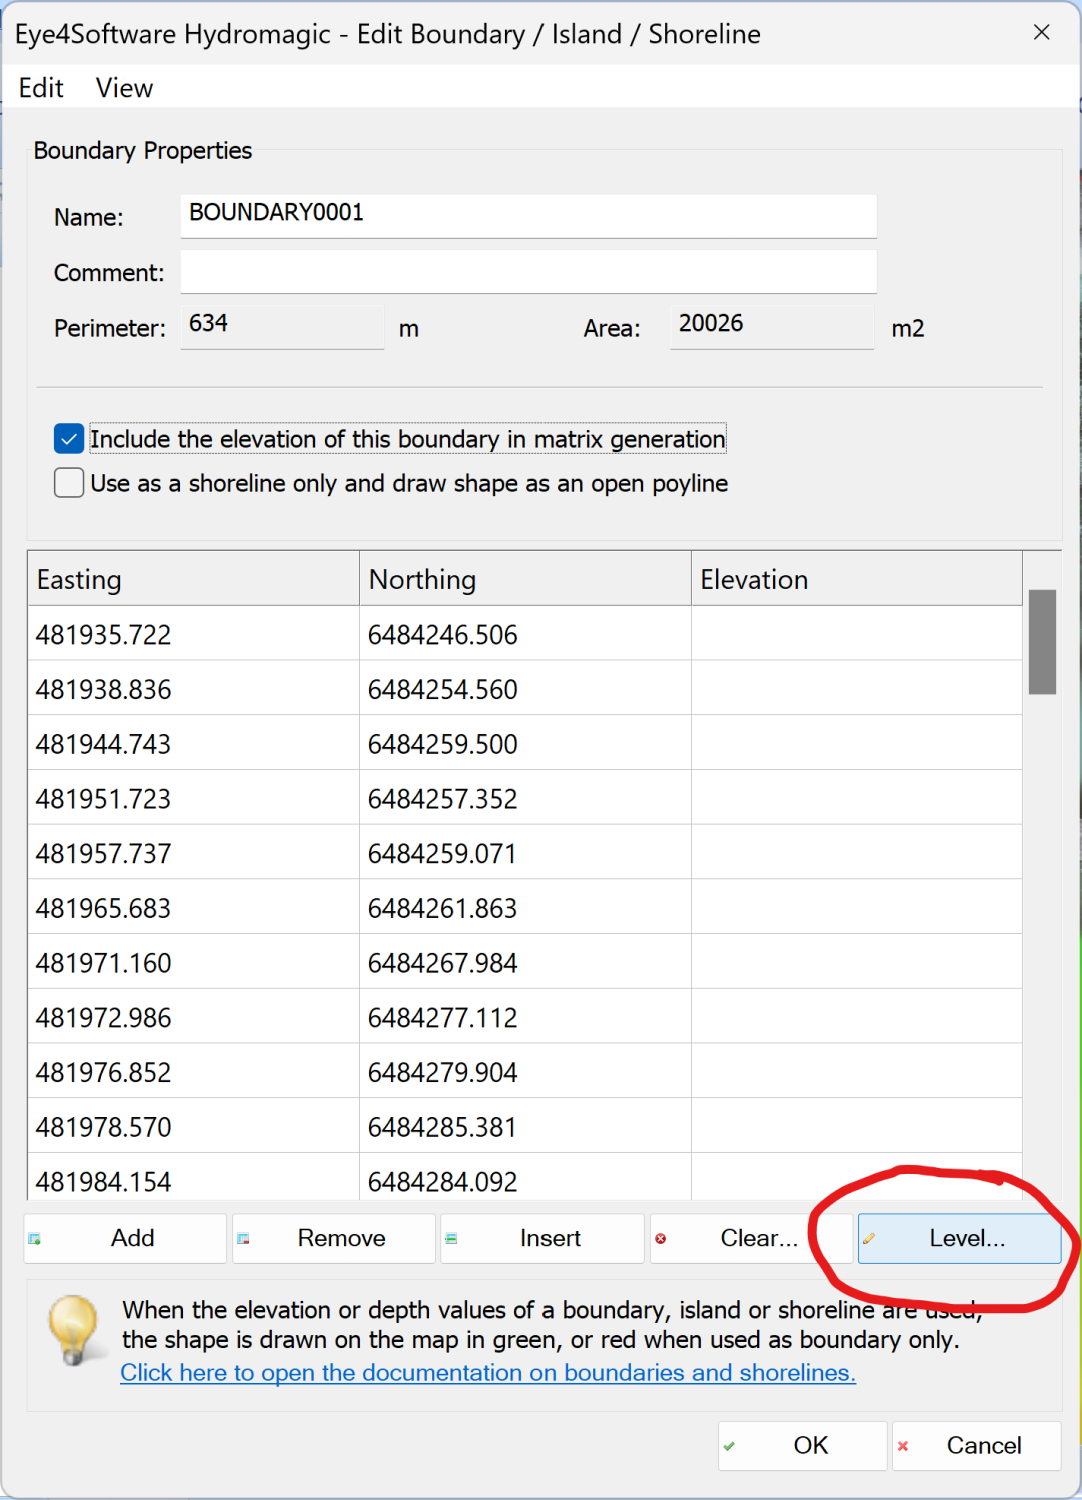
Task: Select the northing cell 6484284.092
Action: pos(525,1178)
